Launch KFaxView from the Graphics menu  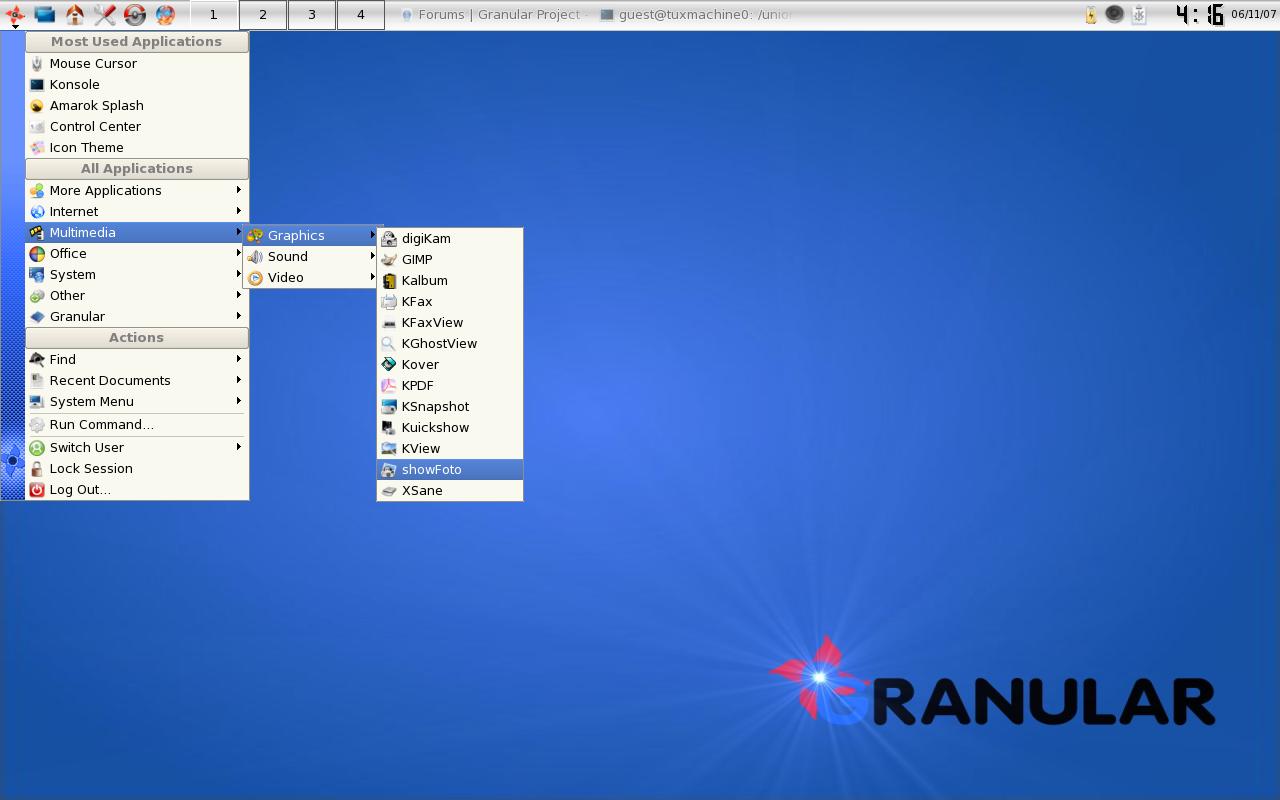[450, 322]
